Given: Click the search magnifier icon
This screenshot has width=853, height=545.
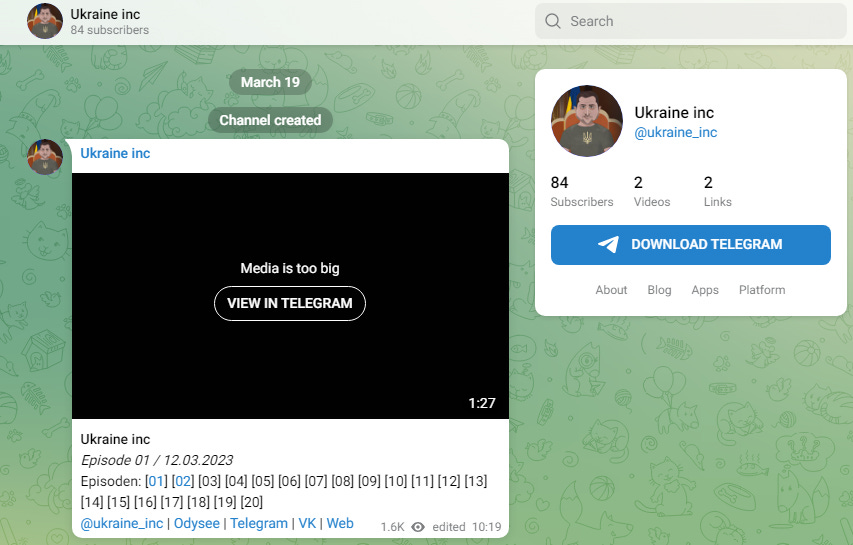Looking at the screenshot, I should [x=553, y=21].
